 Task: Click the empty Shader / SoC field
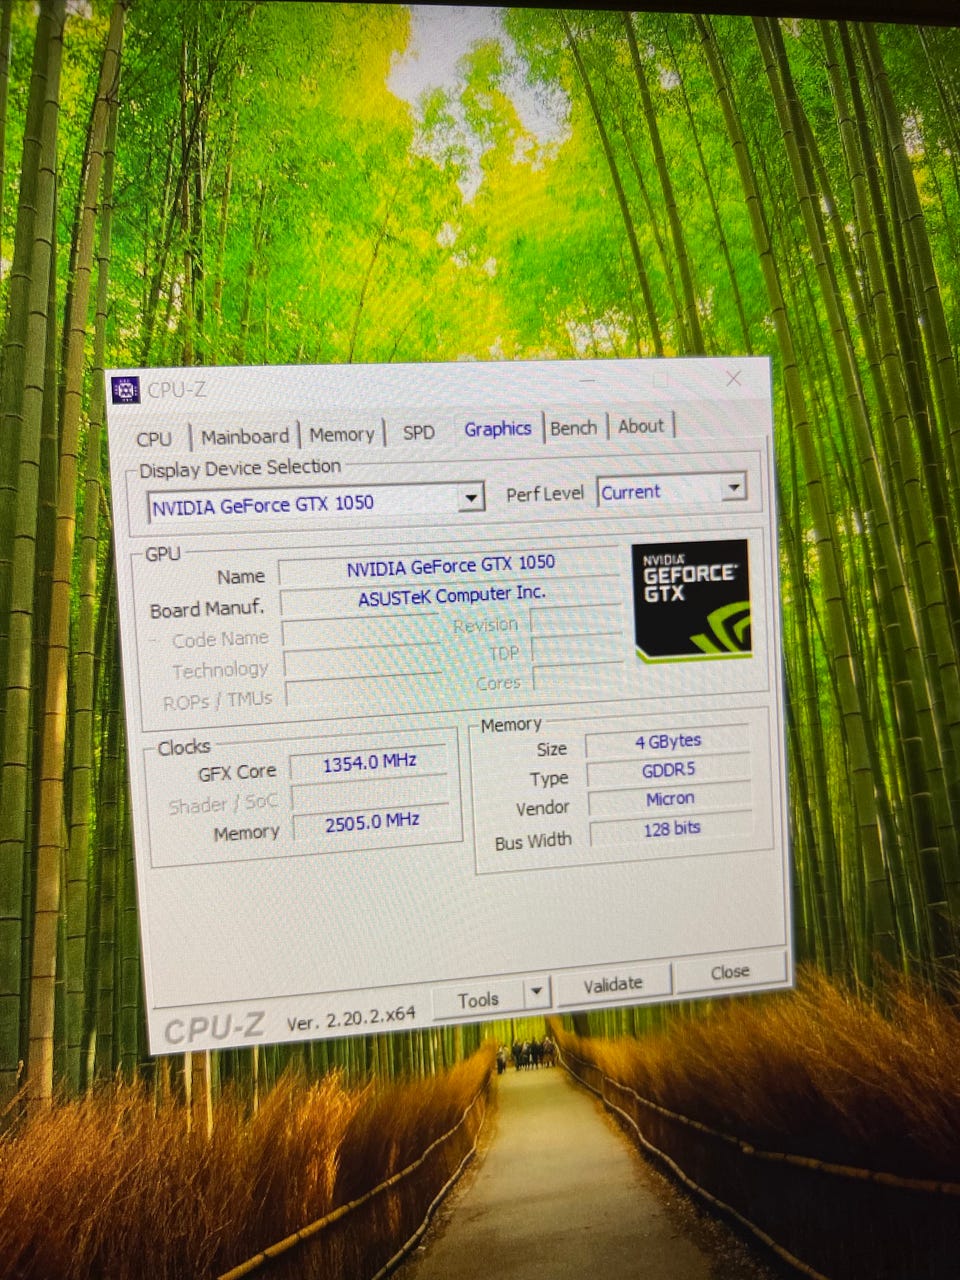(370, 796)
